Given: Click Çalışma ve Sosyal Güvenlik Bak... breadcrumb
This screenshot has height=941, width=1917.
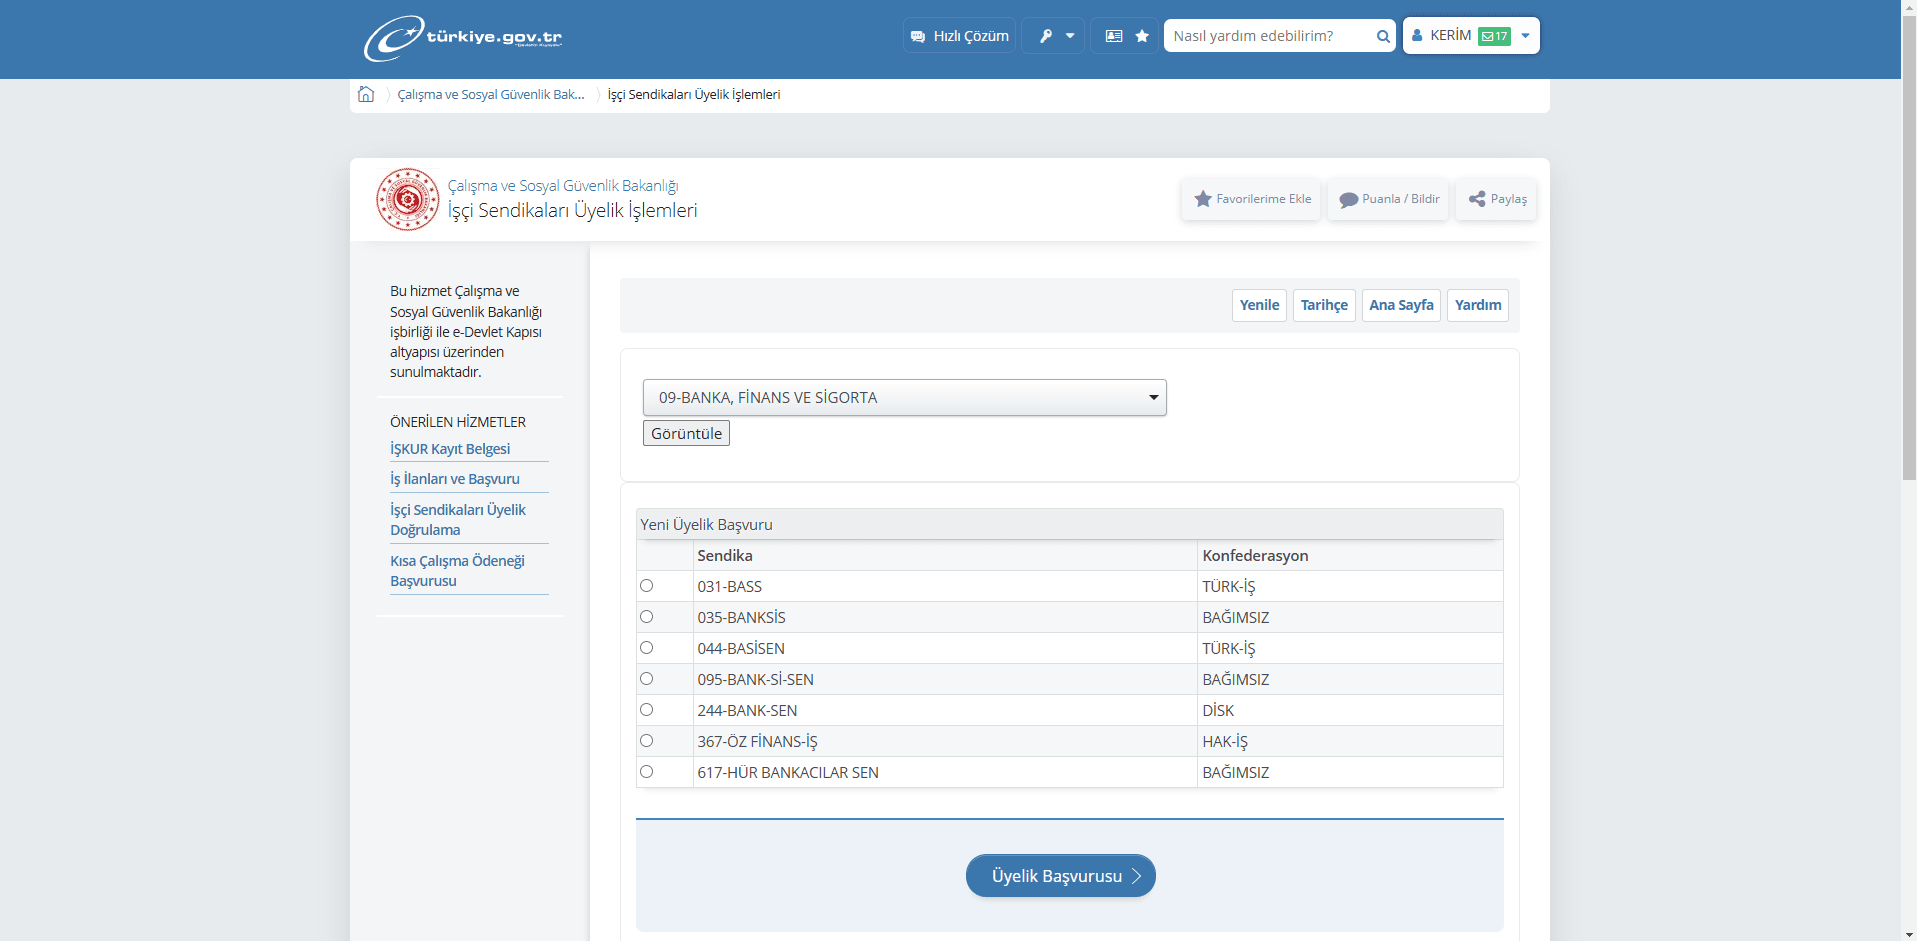Looking at the screenshot, I should (x=491, y=94).
